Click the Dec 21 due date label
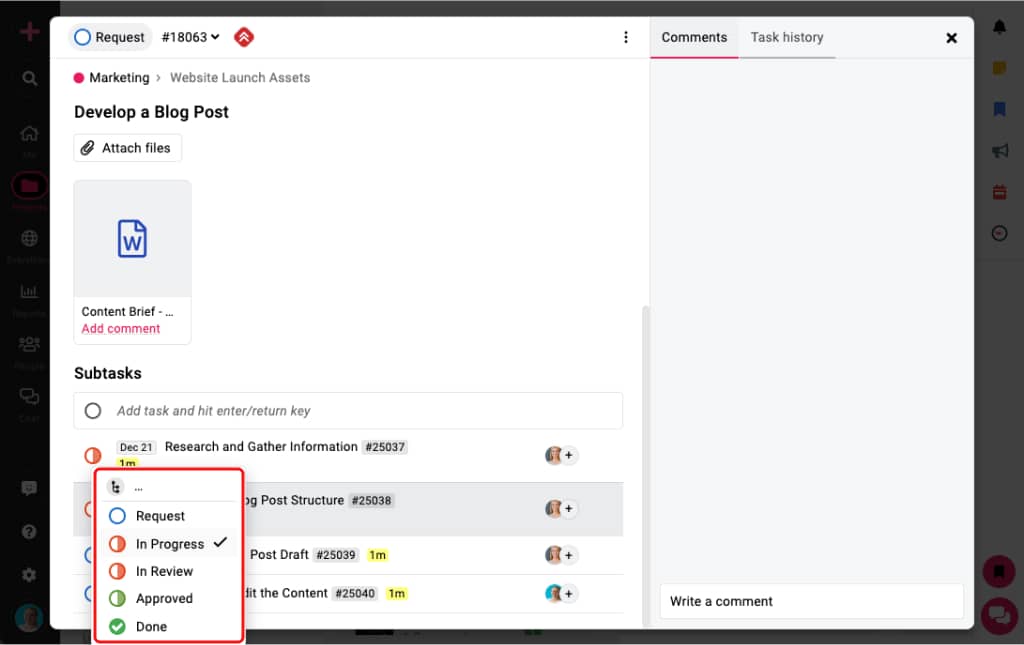 [x=136, y=447]
